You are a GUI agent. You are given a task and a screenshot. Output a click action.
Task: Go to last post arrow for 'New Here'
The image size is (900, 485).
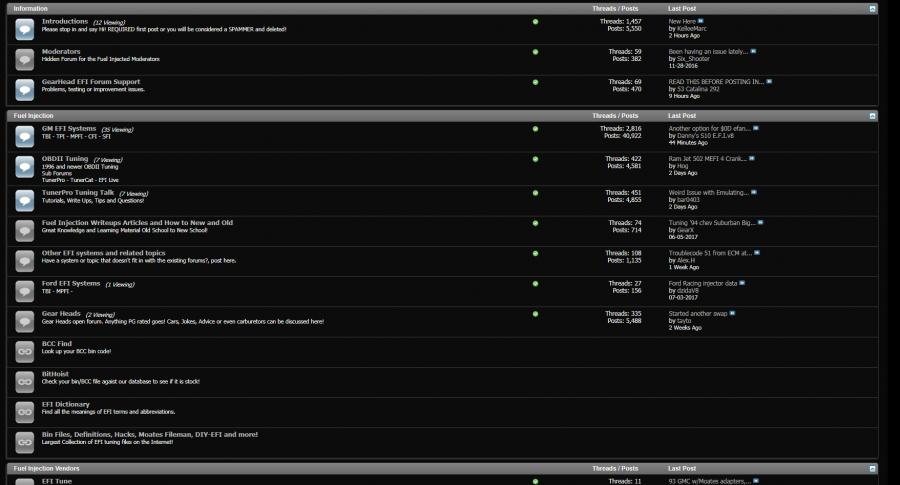701,21
